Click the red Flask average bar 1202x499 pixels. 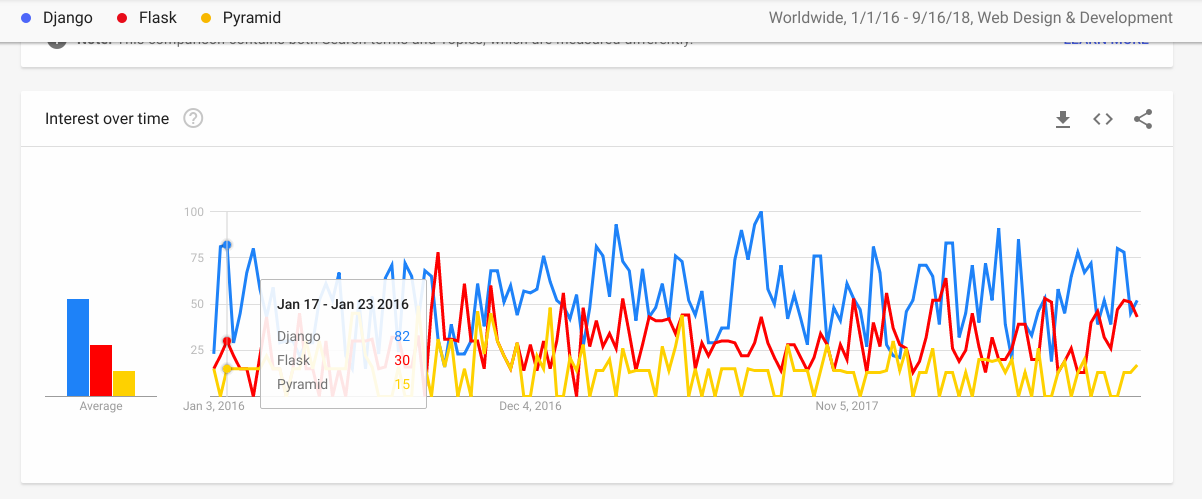[101, 370]
